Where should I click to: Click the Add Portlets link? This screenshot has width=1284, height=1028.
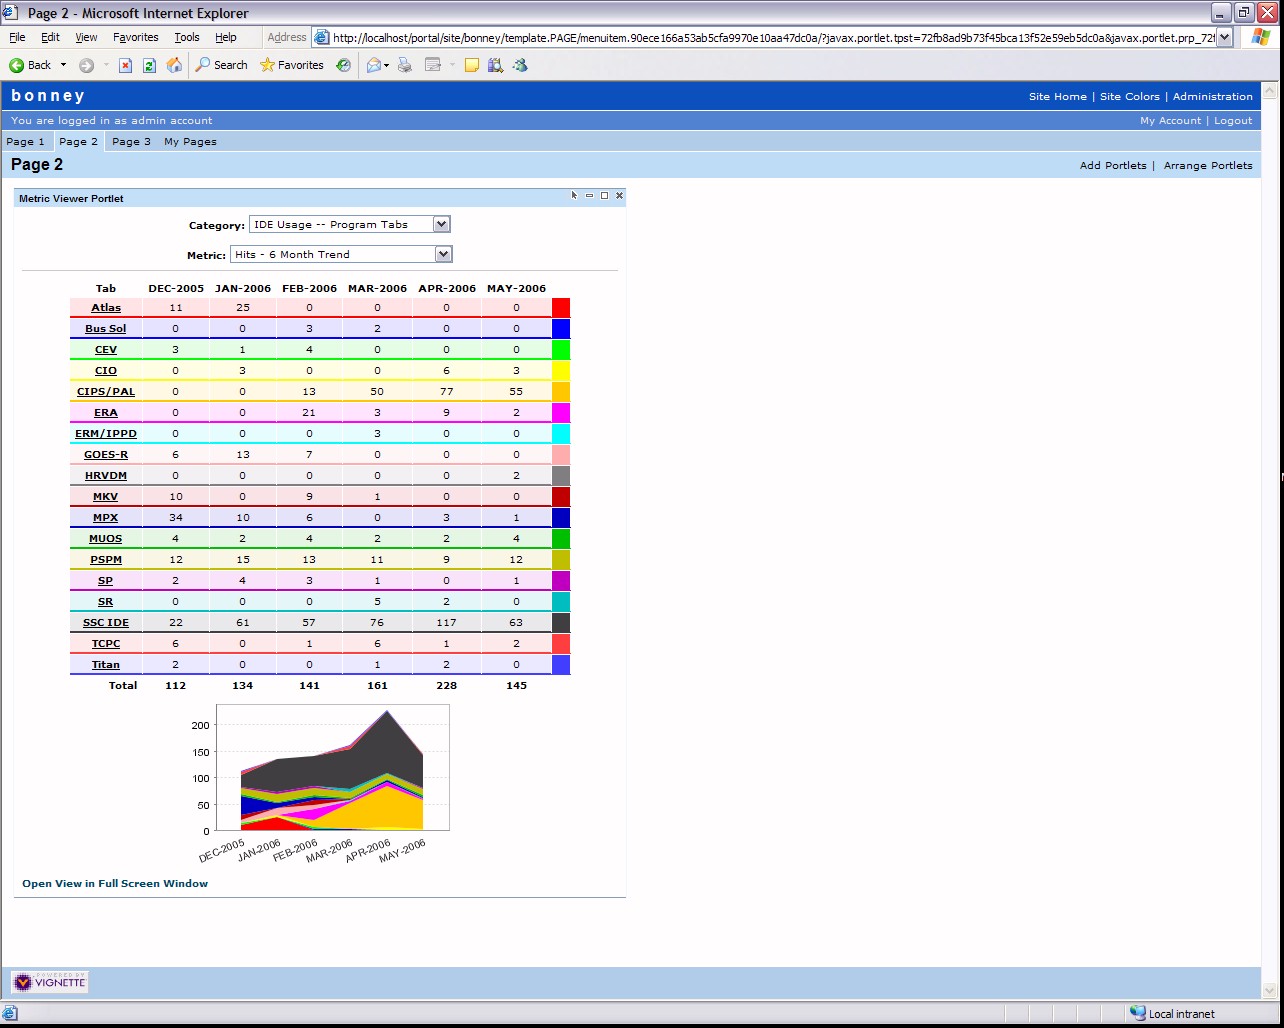click(x=1112, y=165)
